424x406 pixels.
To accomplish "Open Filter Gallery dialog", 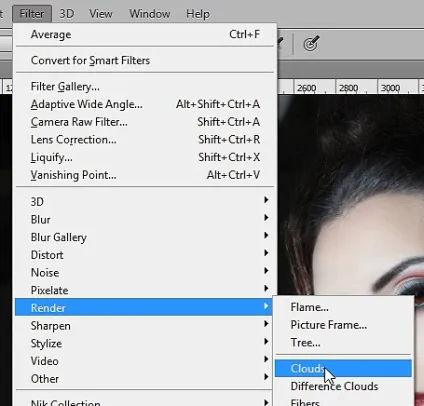I will [x=145, y=87].
